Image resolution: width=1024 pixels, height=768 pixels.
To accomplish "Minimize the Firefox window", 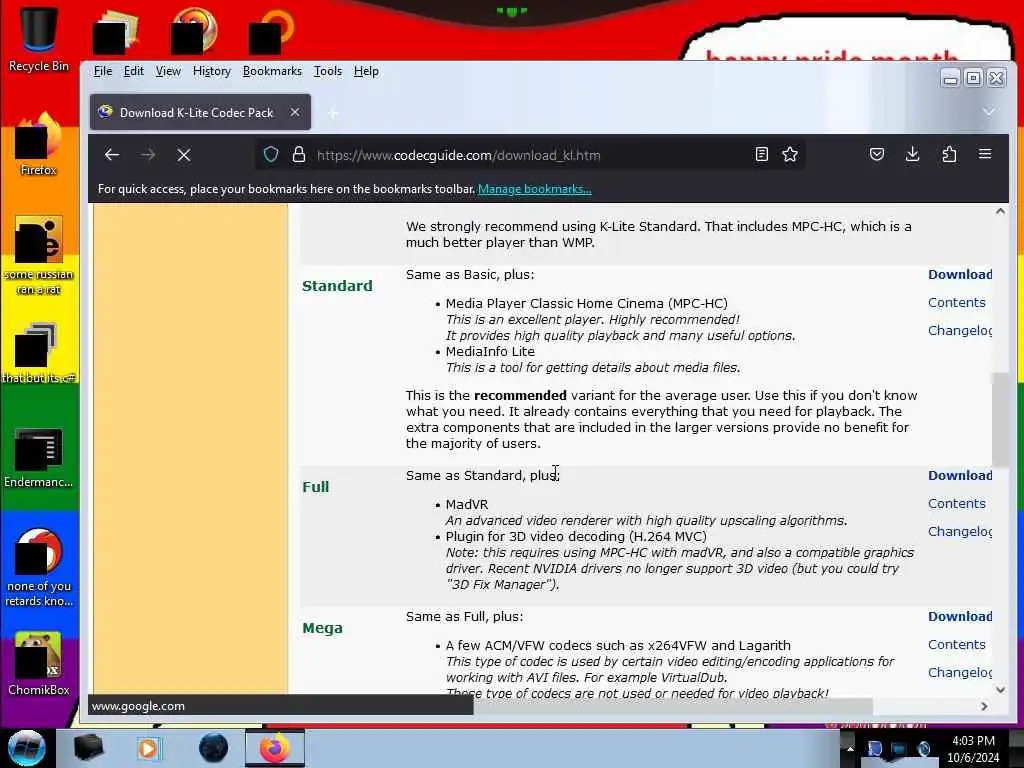I will (950, 78).
